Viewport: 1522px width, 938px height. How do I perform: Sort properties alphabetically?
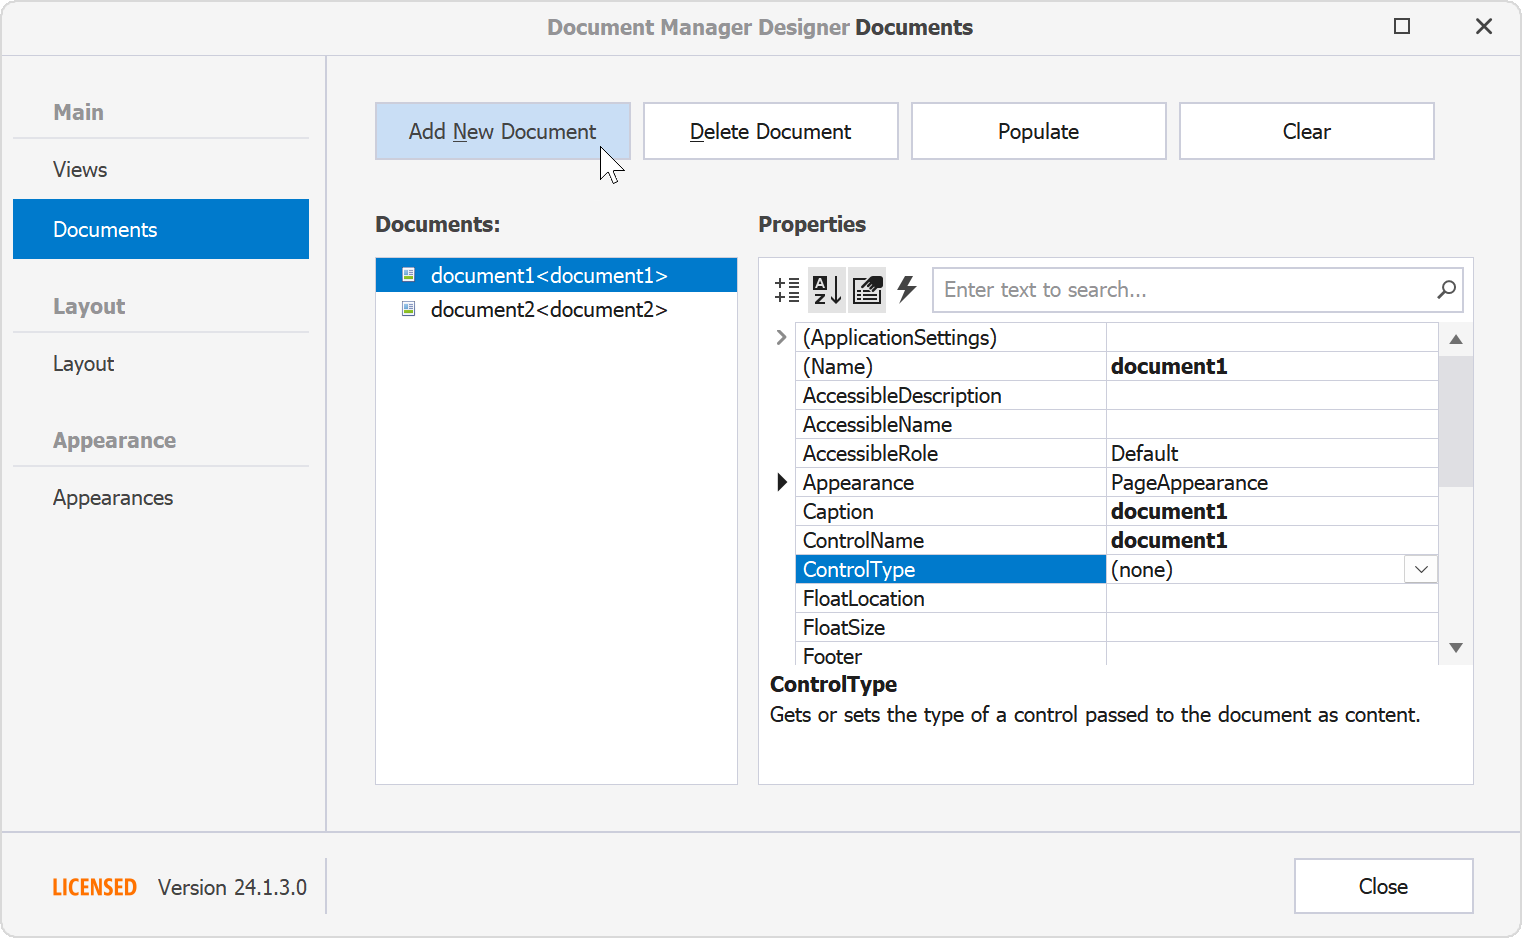point(827,290)
